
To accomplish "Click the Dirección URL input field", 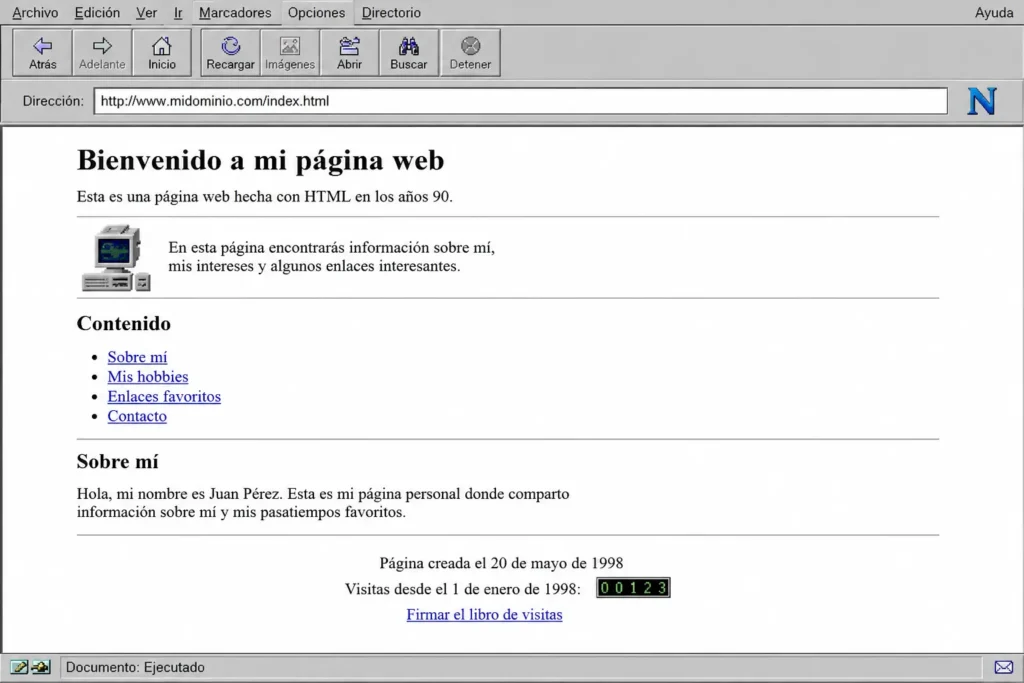I will [x=520, y=101].
